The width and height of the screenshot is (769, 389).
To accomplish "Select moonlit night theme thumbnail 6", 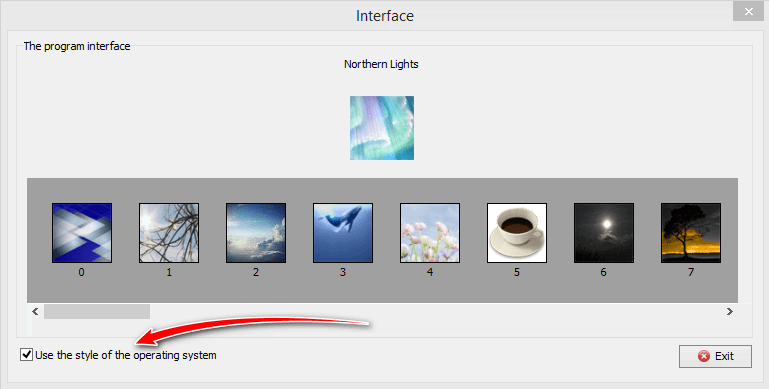I will pos(604,233).
